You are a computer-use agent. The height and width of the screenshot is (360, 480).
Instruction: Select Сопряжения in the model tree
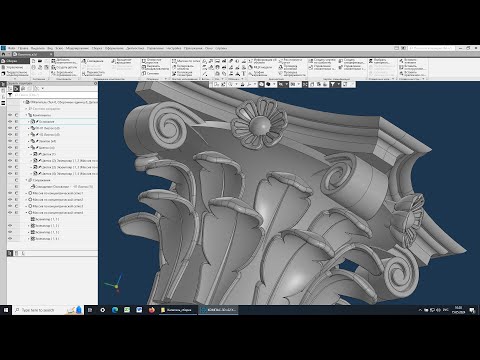click(x=41, y=180)
